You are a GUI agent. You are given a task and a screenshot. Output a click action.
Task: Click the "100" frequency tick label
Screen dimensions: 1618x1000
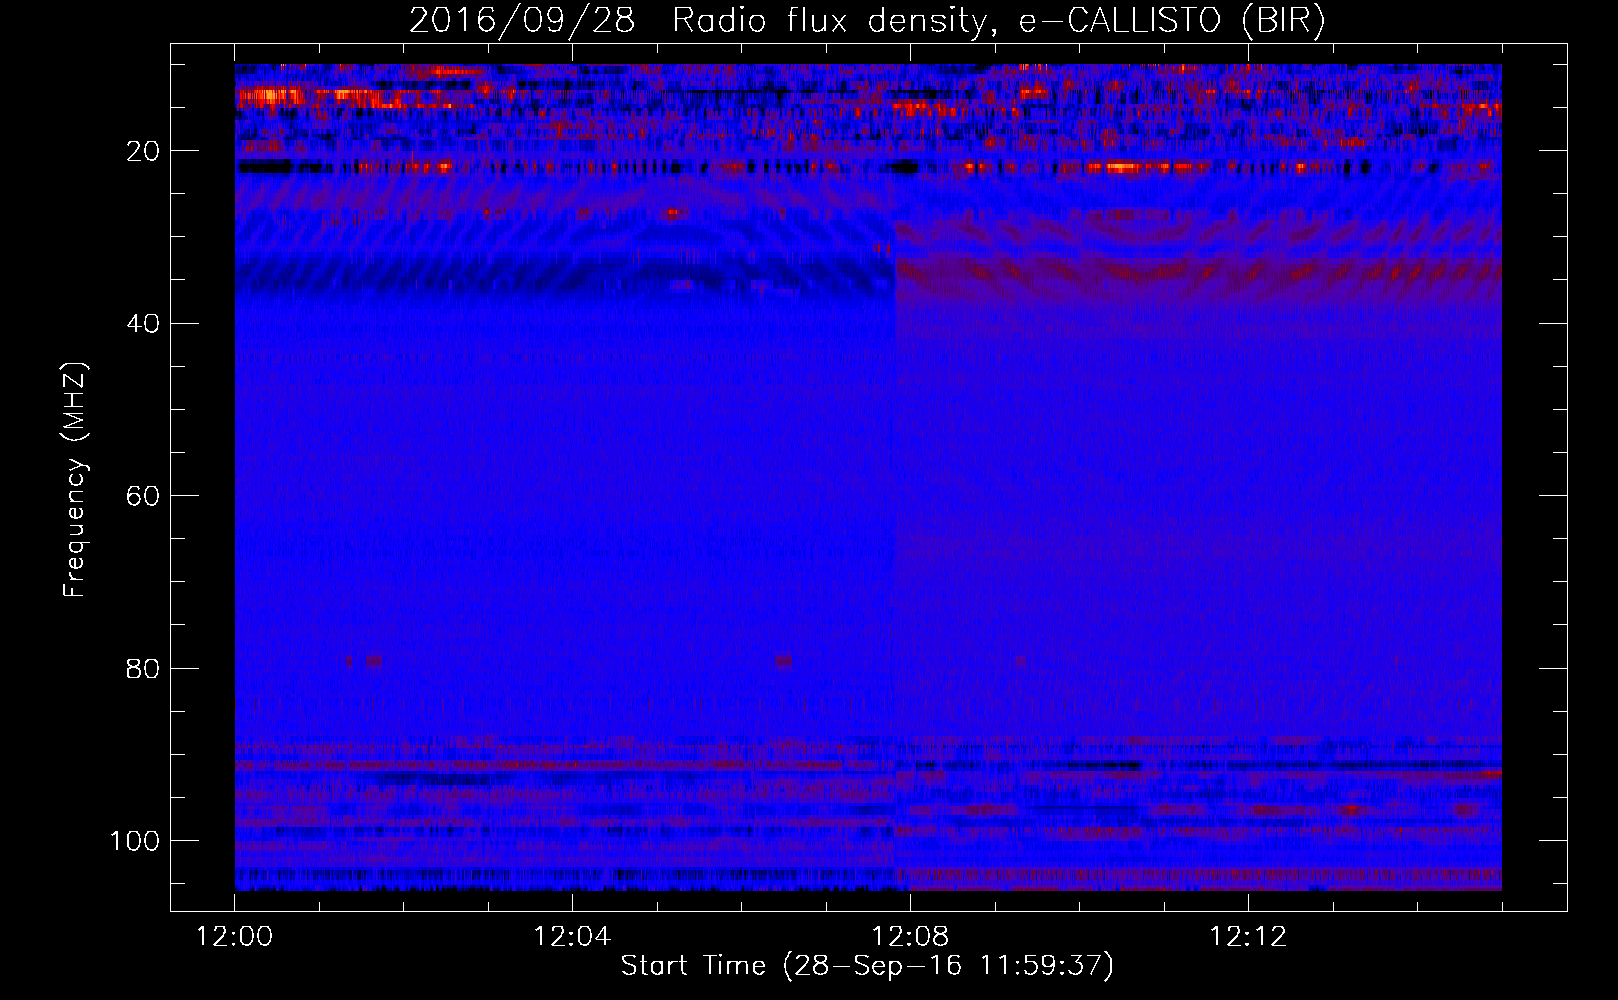coord(135,841)
